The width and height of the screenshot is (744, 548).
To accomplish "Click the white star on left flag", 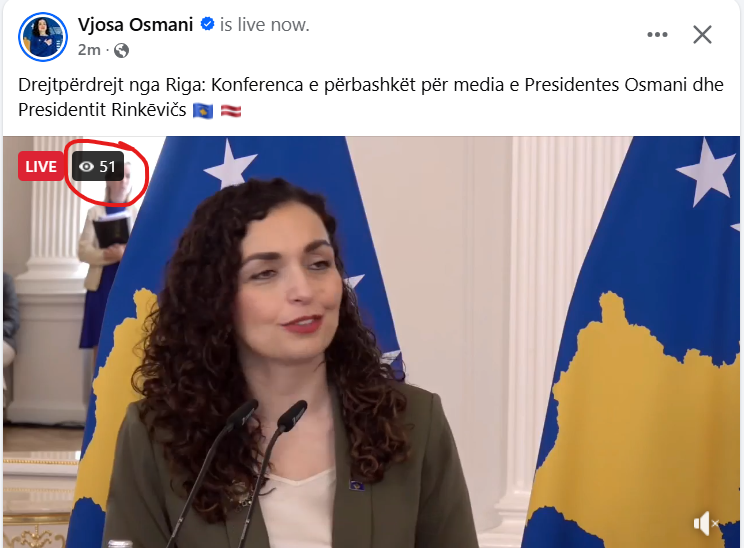I will (x=230, y=163).
